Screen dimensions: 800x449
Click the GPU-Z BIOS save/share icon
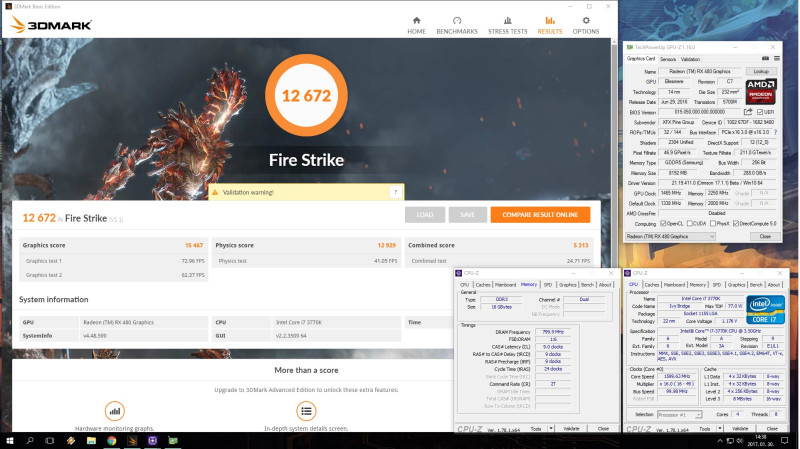coord(748,112)
